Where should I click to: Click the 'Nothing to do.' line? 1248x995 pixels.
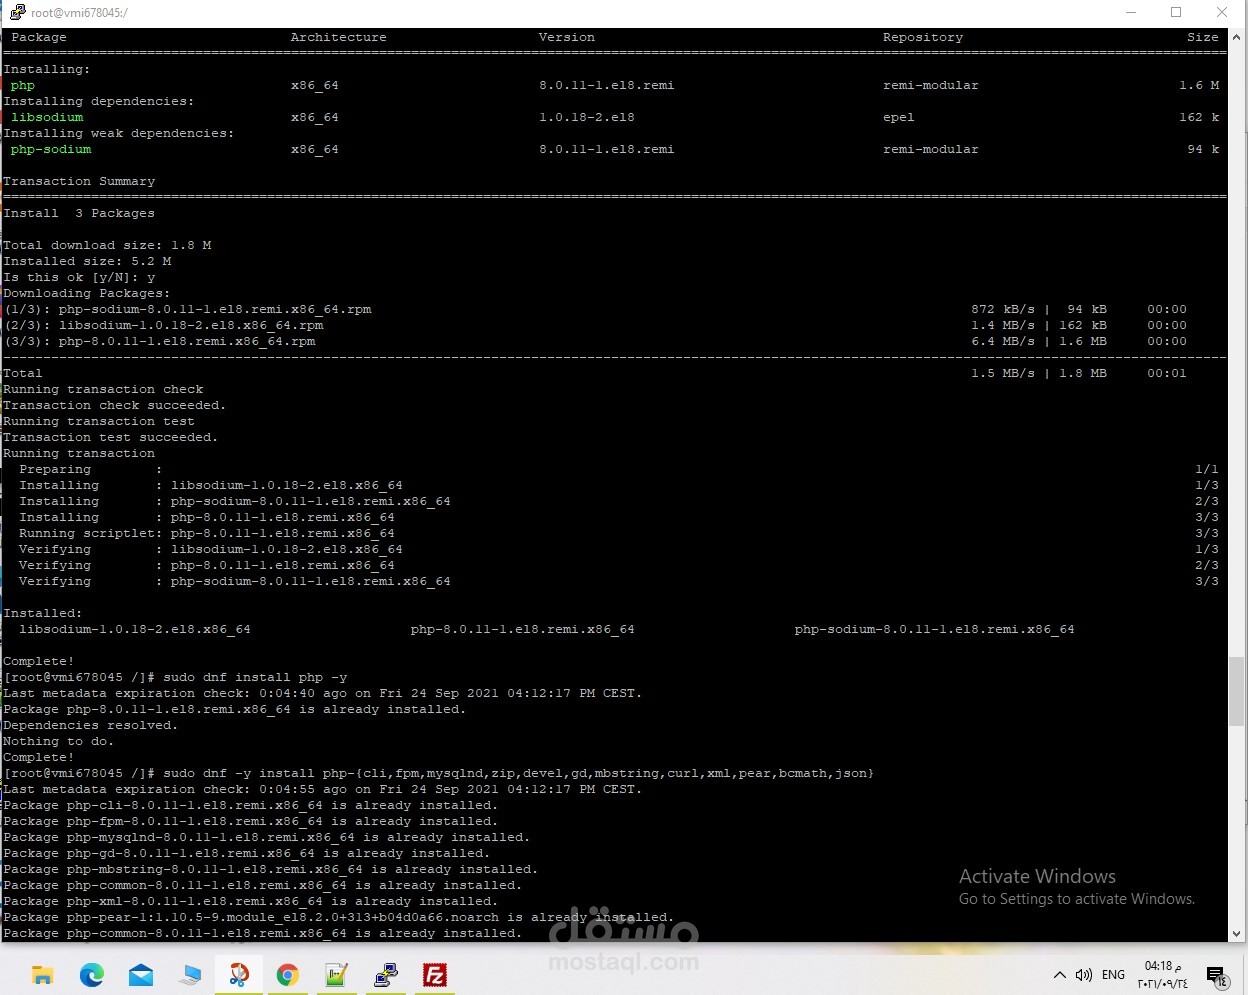(58, 741)
